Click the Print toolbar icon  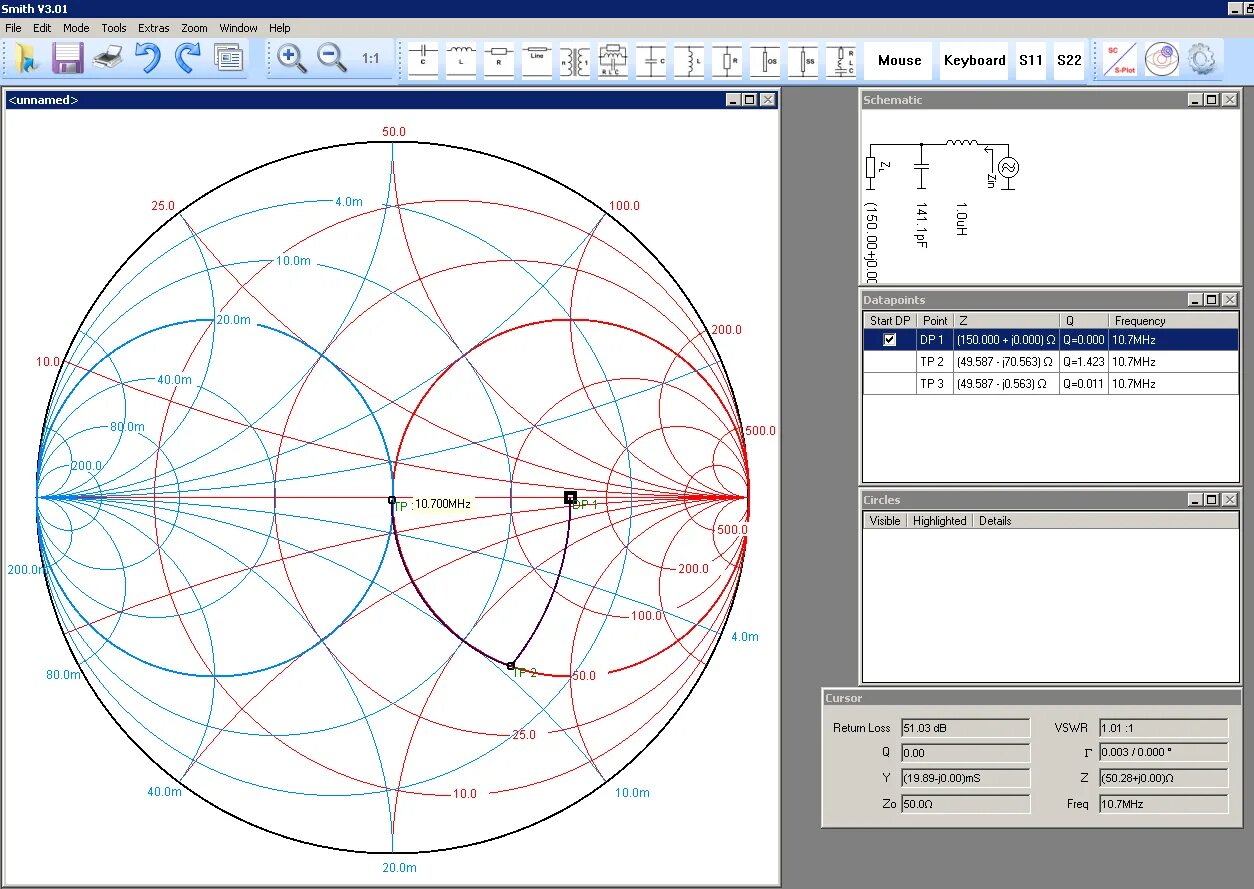tap(108, 59)
